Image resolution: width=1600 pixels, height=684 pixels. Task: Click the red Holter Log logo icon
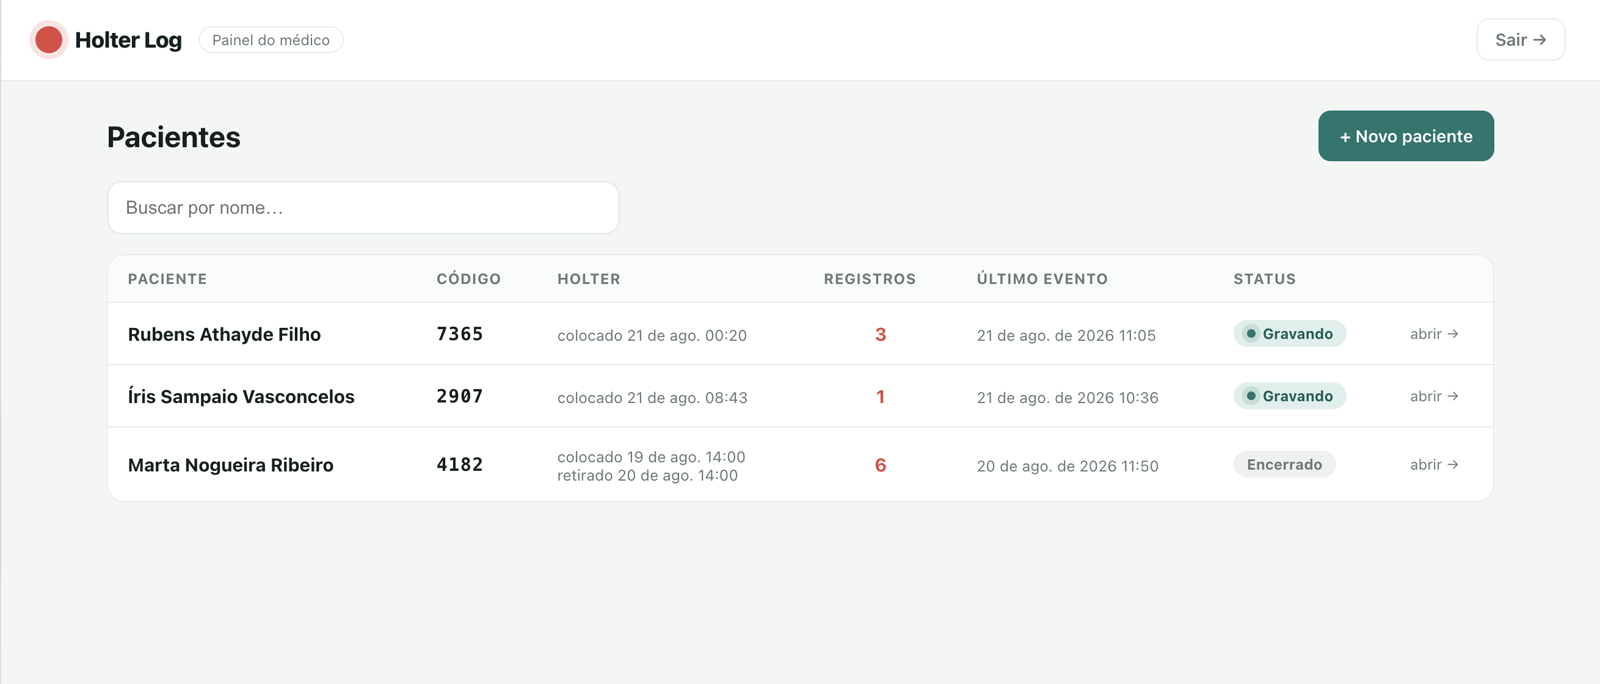(48, 40)
